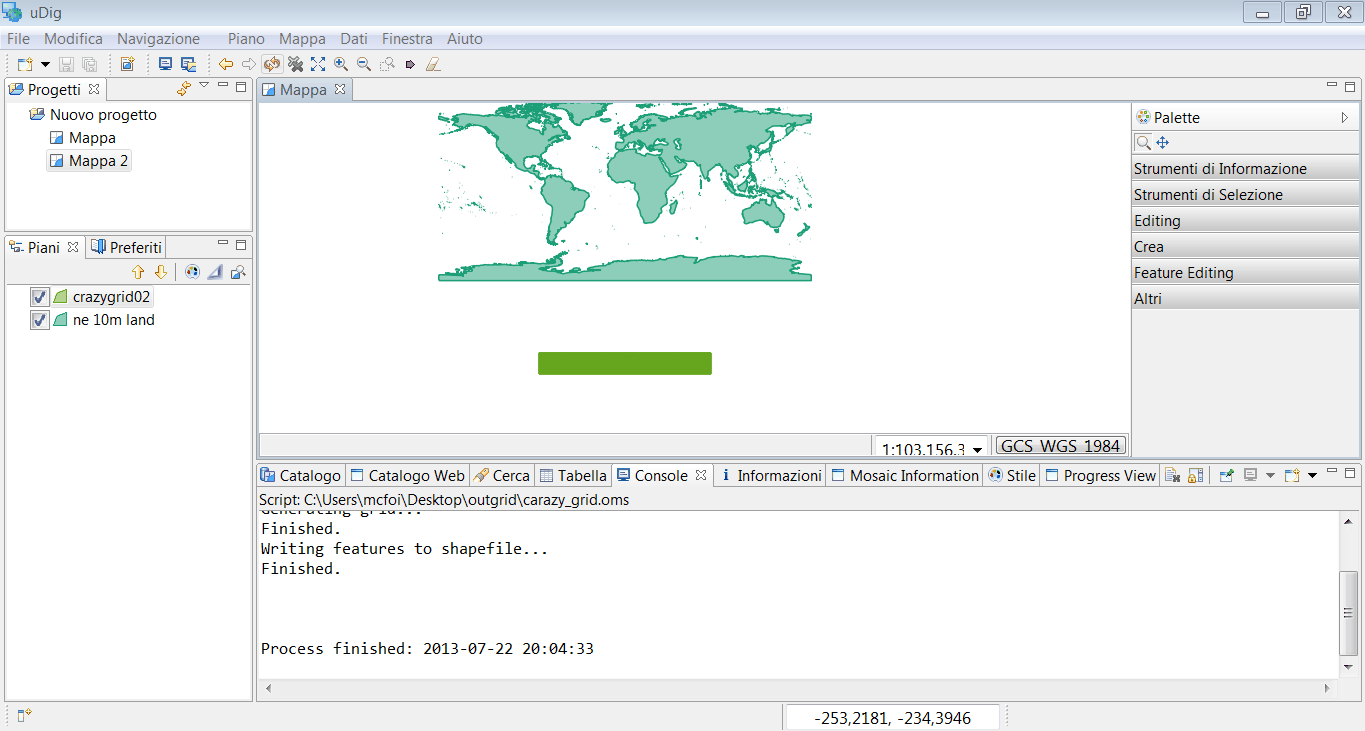This screenshot has width=1365, height=731.
Task: Expand the Strumenti di Selezione palette drawer
Action: coord(1245,195)
